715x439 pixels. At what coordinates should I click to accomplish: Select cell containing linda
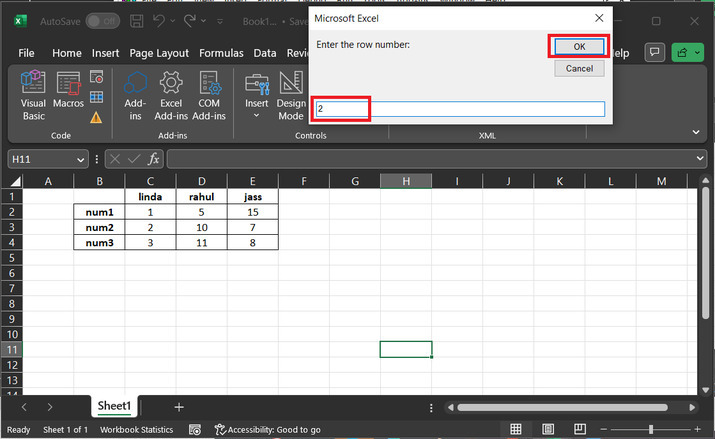tap(150, 196)
